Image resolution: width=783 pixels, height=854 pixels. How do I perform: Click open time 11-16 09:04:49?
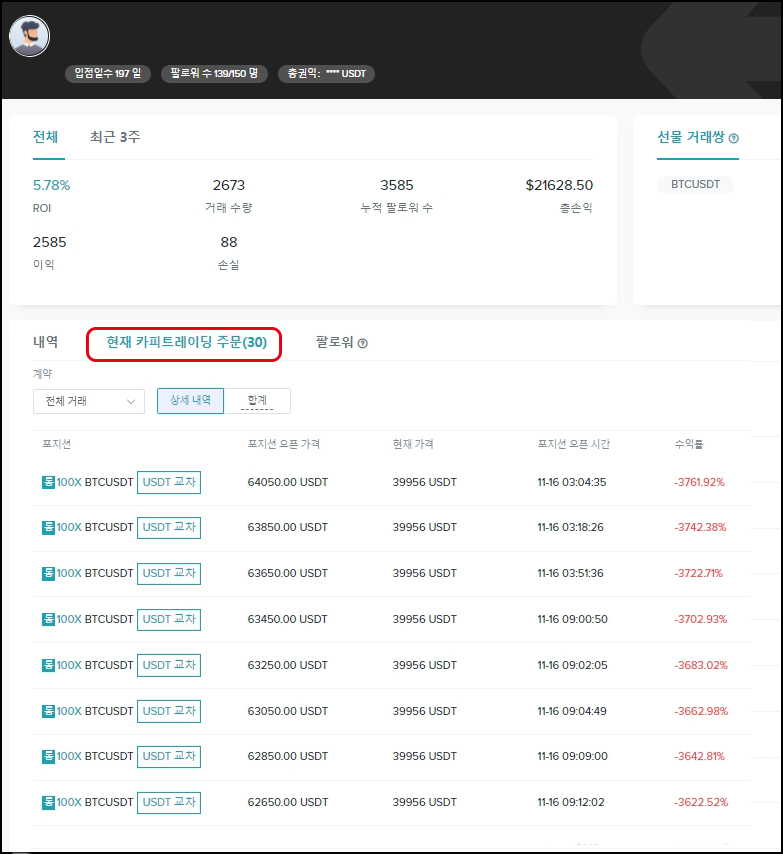pyautogui.click(x=572, y=711)
